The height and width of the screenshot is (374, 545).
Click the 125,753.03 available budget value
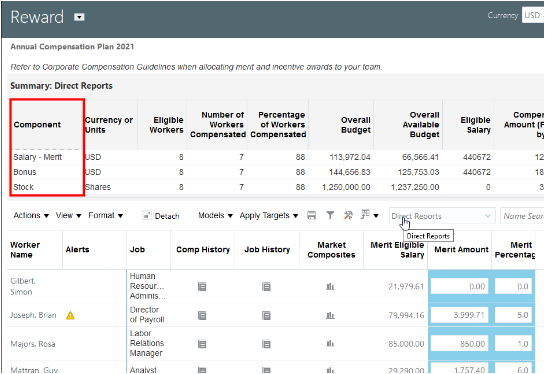415,172
